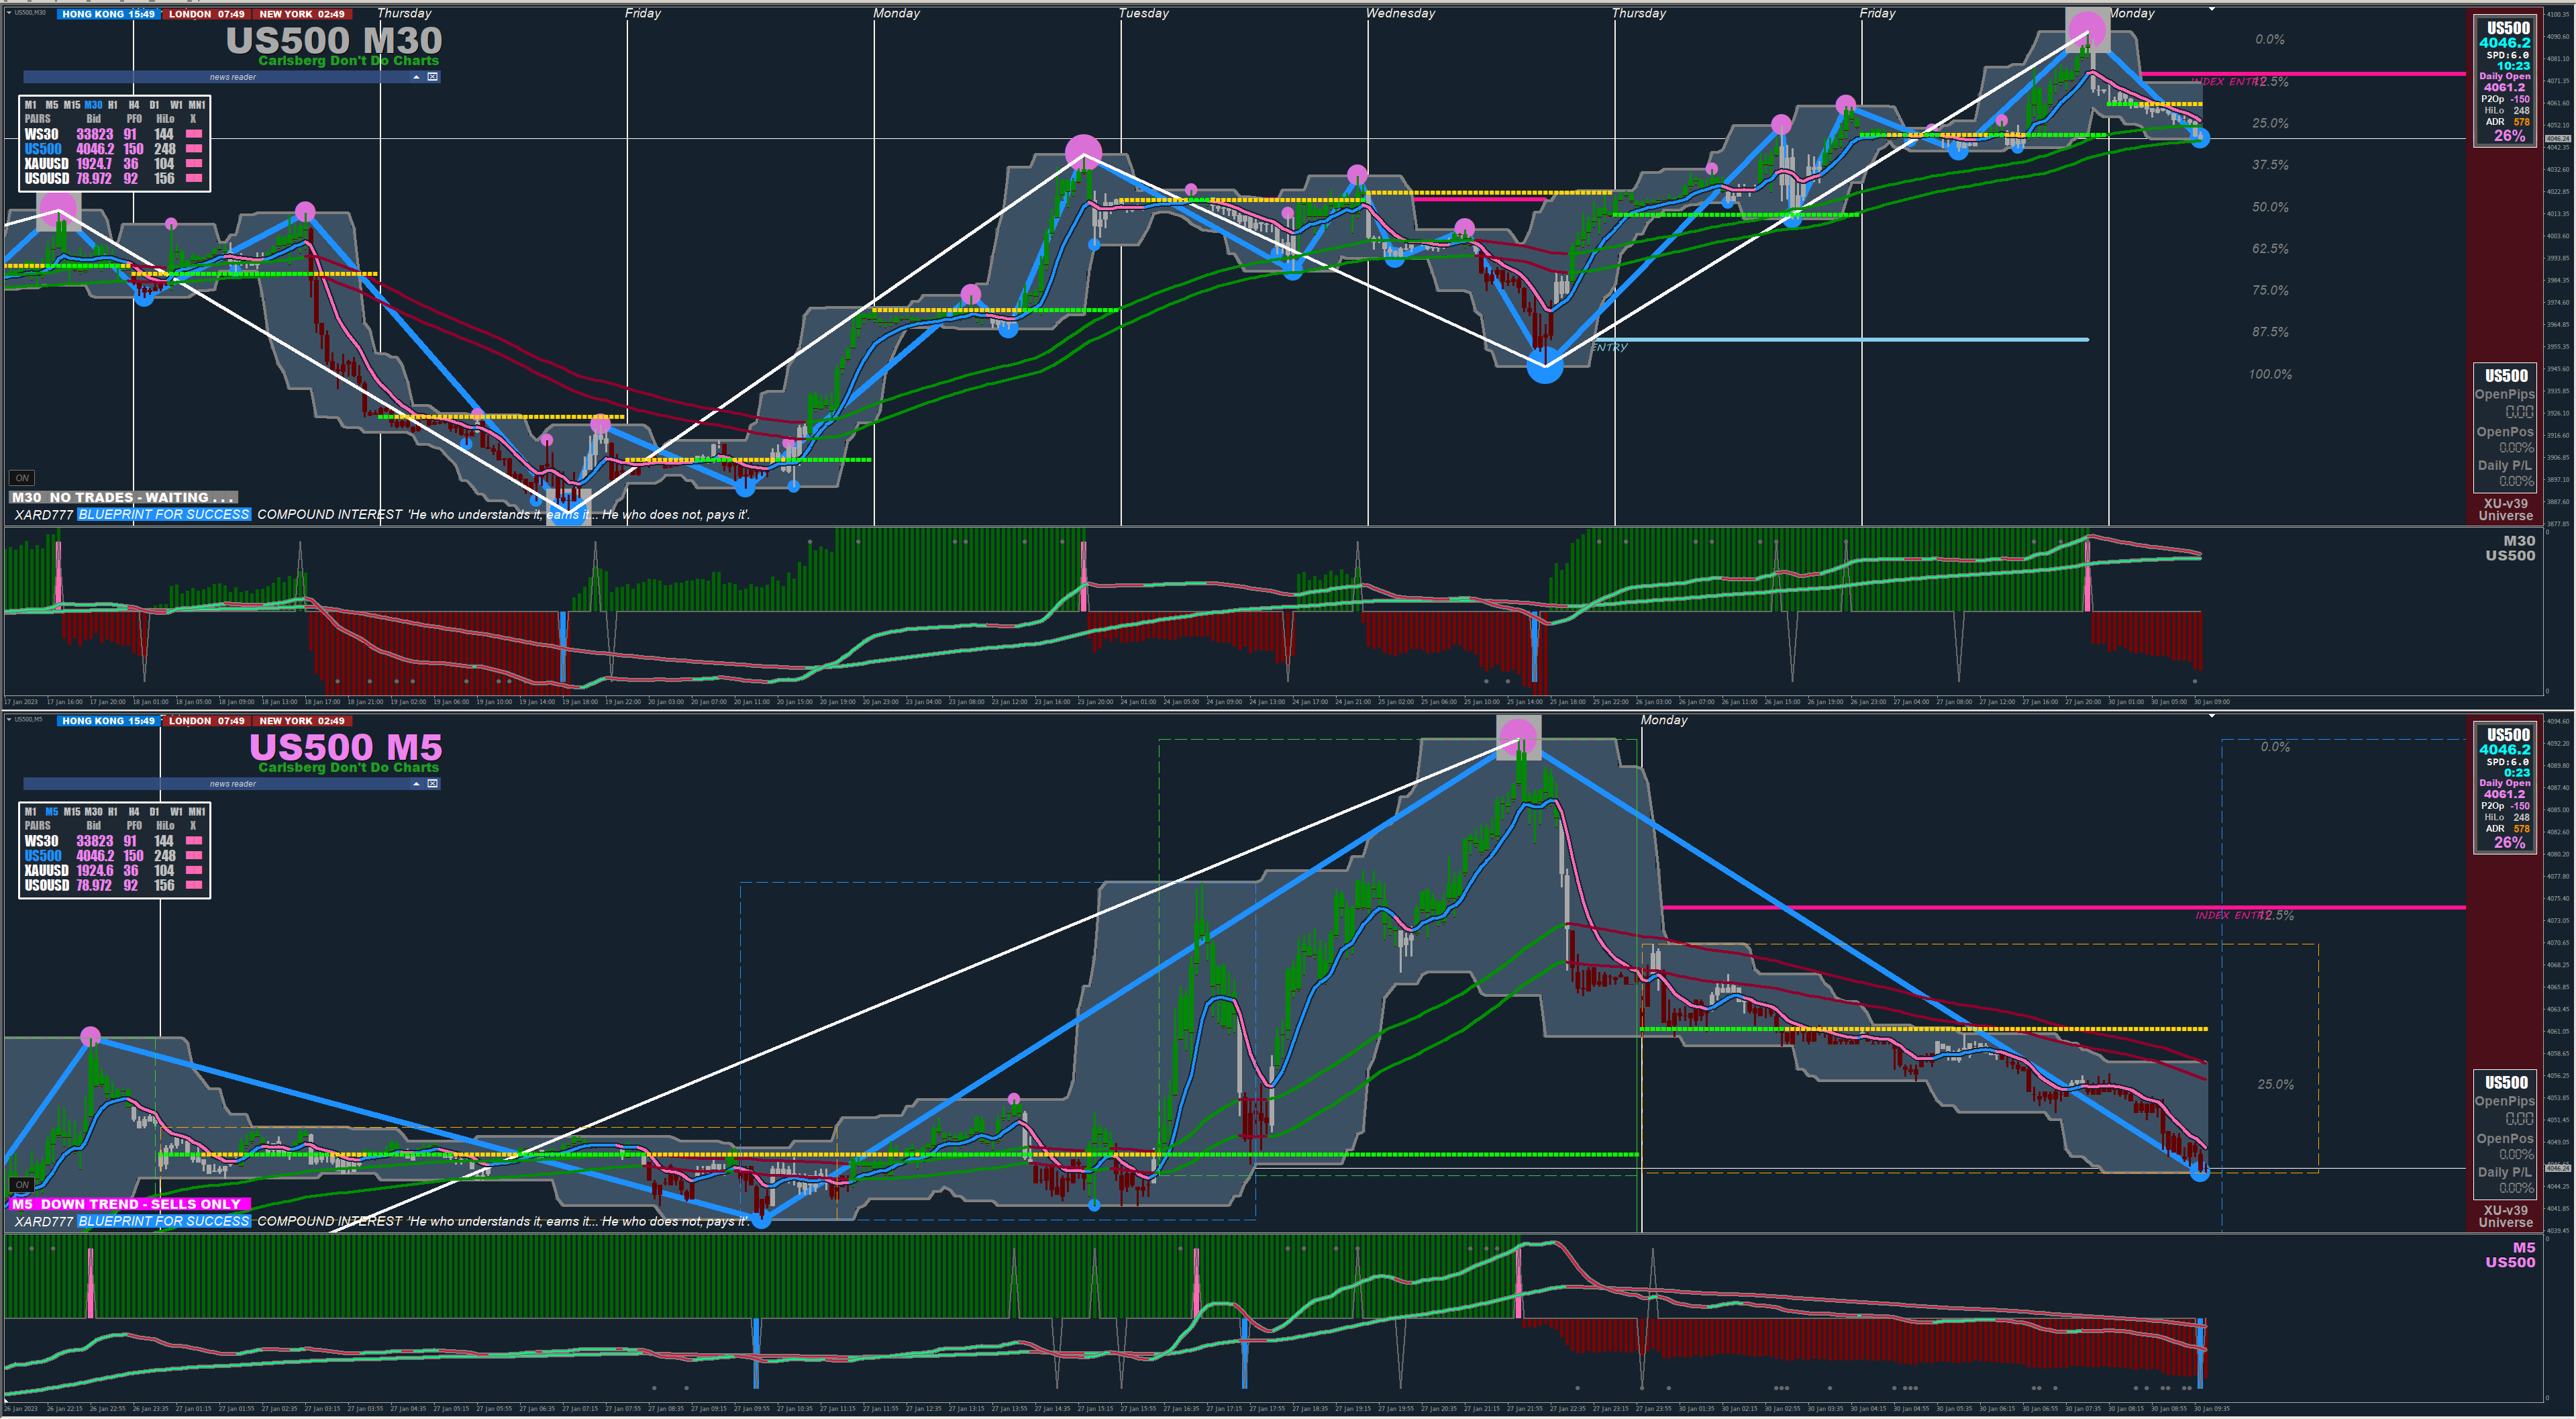Toggle the ON button on M30 chart
Screen dimensions: 2576x1419
(x=22, y=478)
